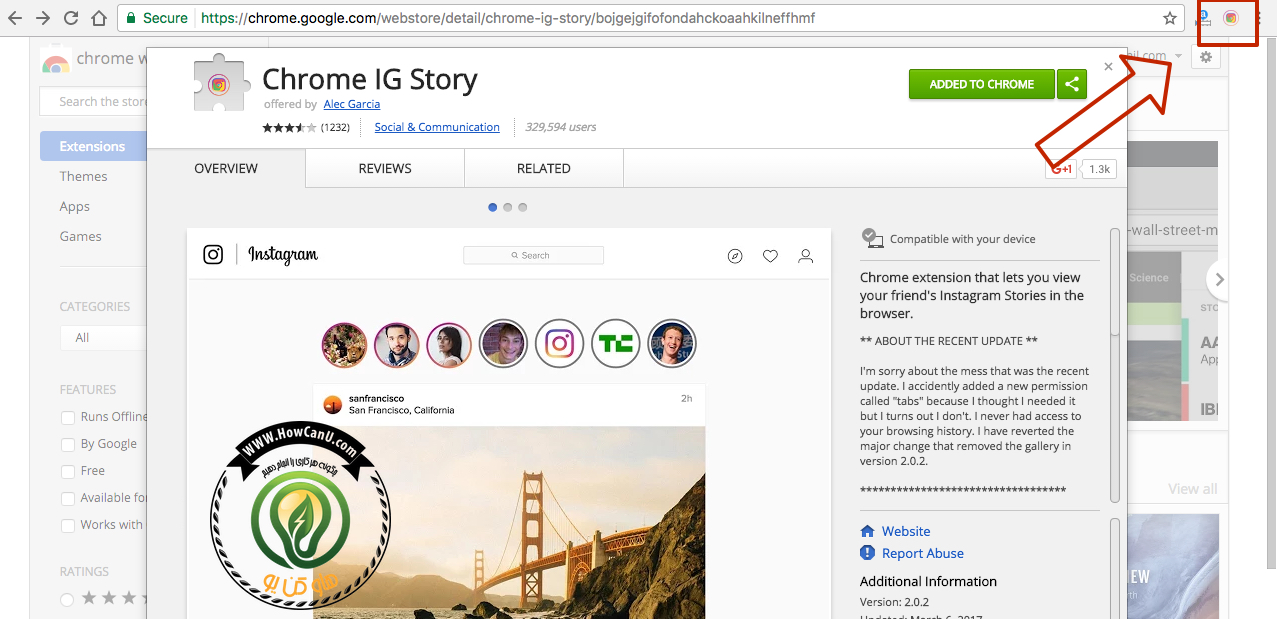This screenshot has width=1277, height=619.
Task: Switch to the OVERVIEW tab
Action: [226, 168]
